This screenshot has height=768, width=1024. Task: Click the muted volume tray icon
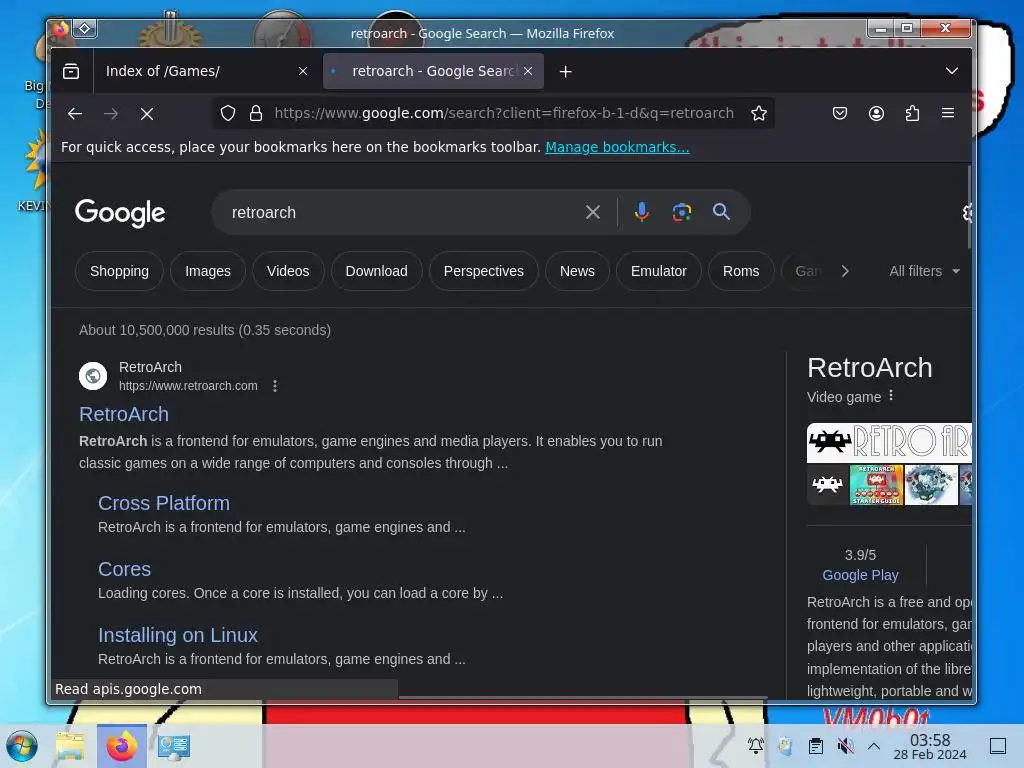(x=845, y=746)
